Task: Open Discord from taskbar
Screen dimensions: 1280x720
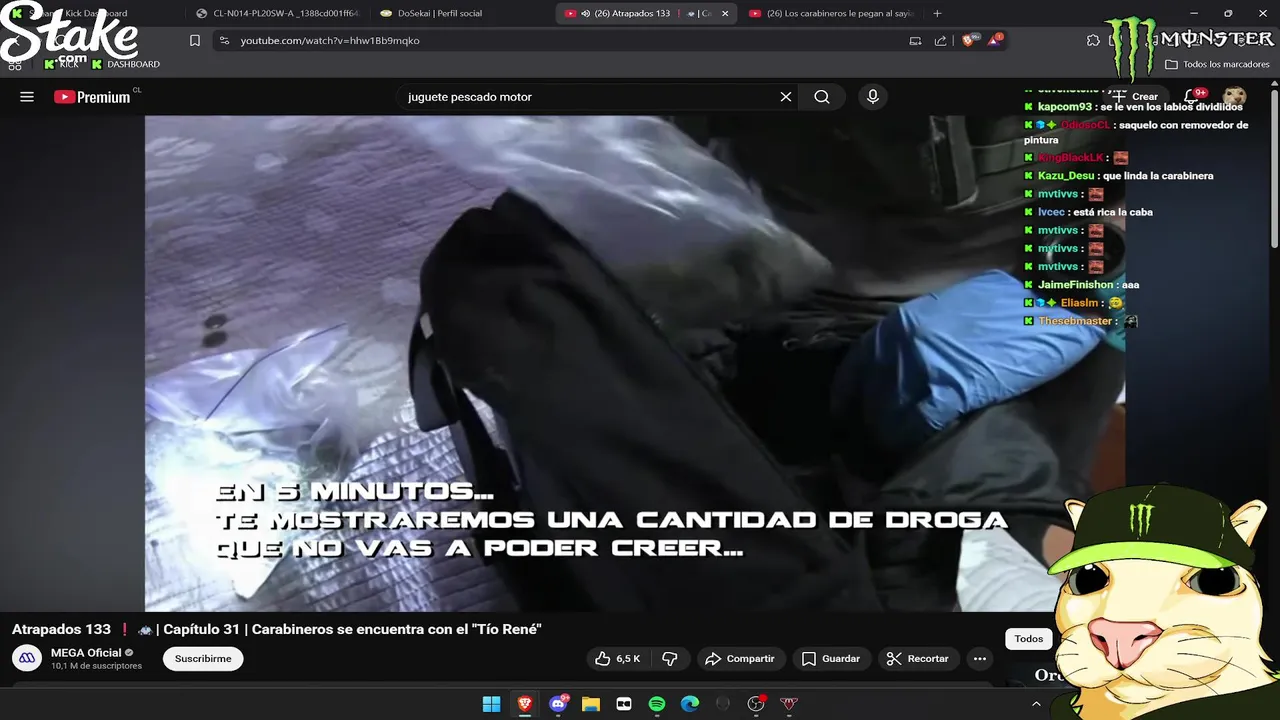Action: coord(558,704)
